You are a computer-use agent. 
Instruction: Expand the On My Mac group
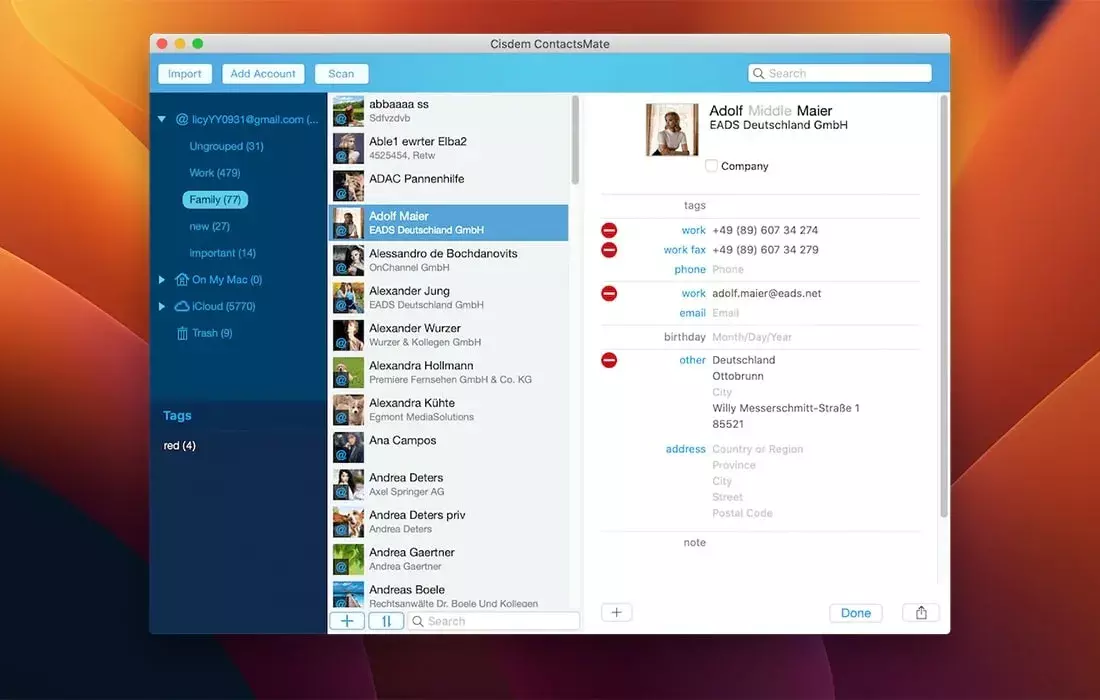pos(162,280)
